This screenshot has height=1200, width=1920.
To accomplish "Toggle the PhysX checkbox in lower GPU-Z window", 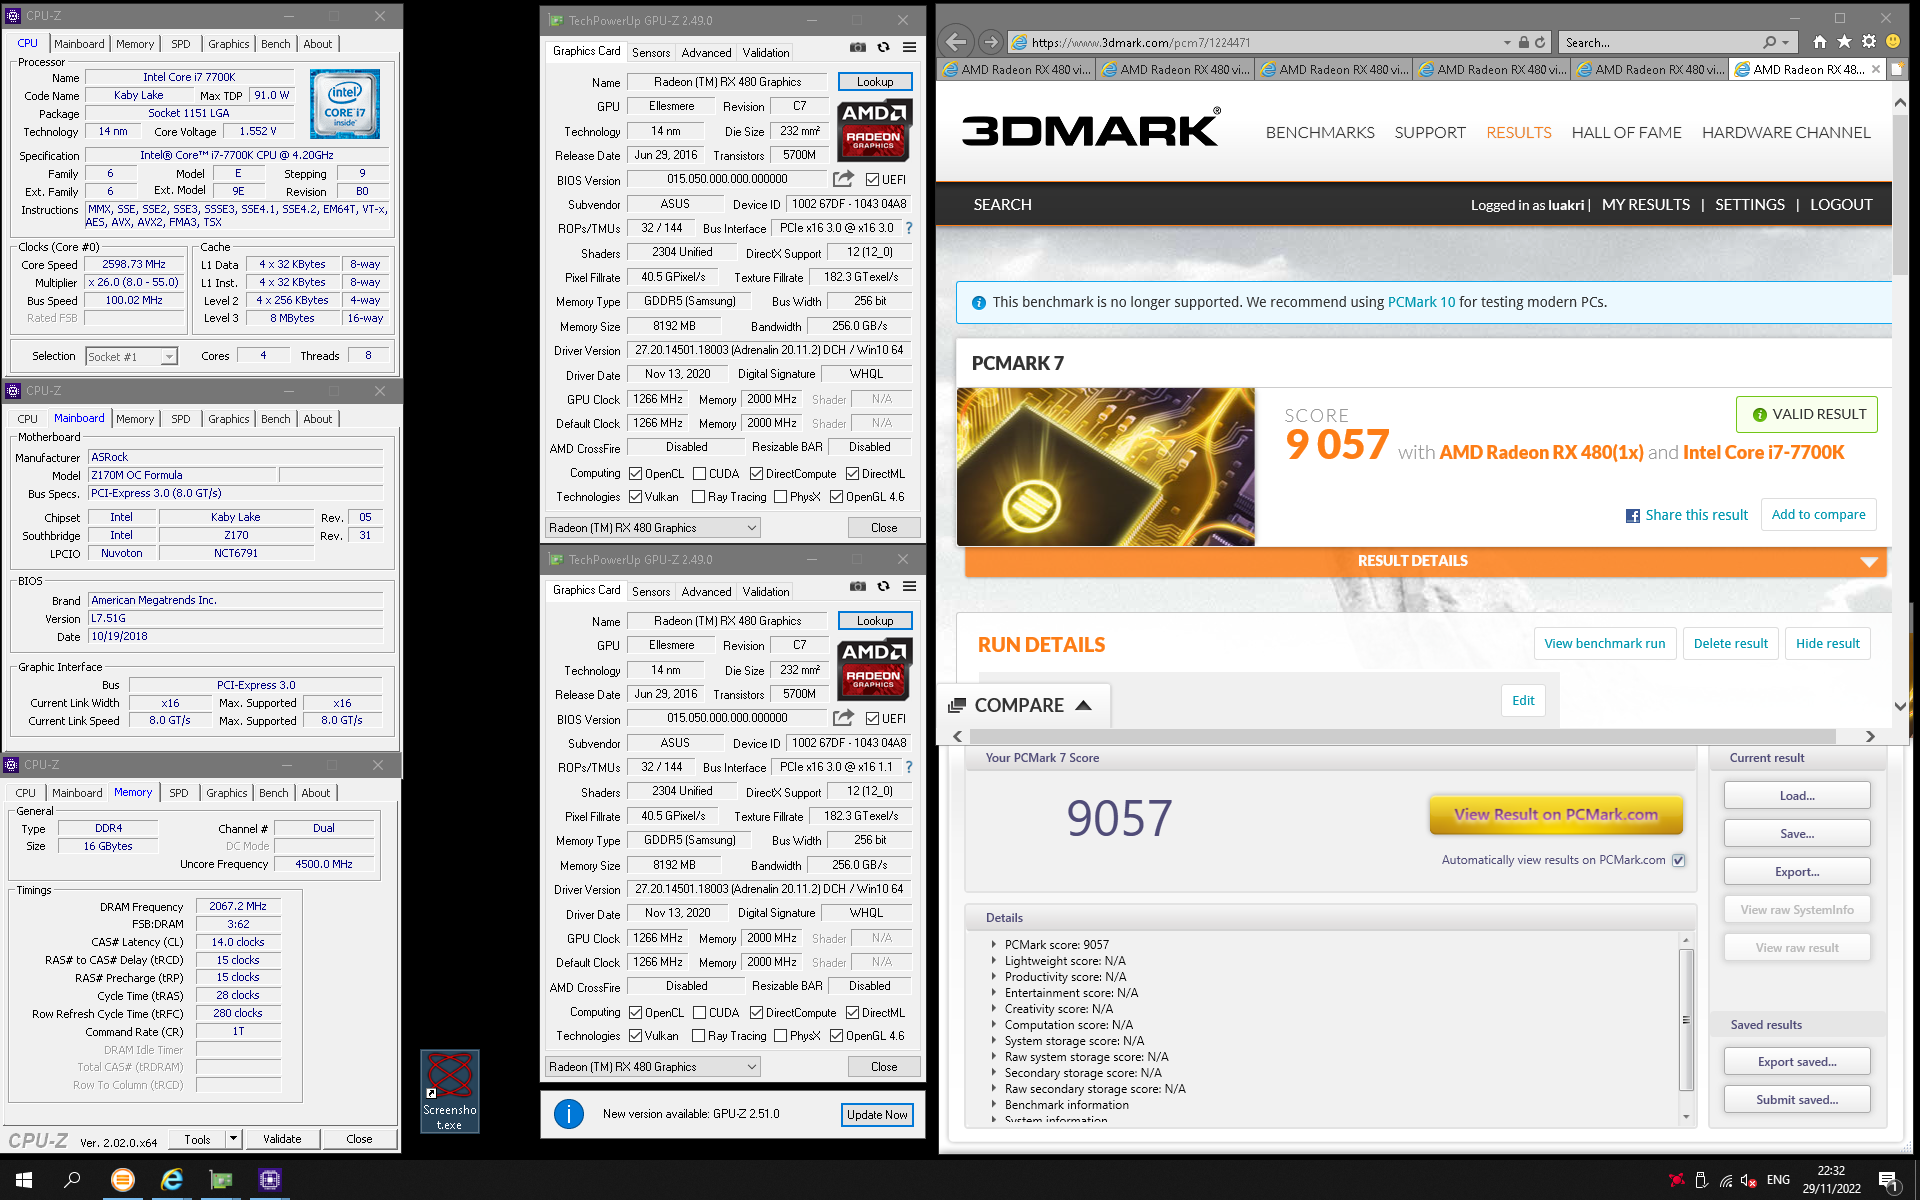I will (780, 1036).
